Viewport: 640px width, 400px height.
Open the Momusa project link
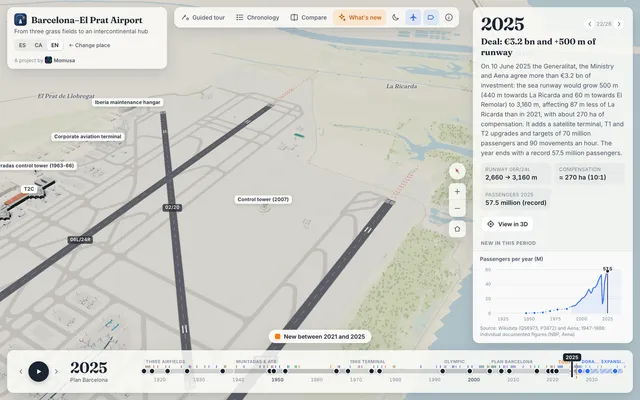tap(60, 60)
